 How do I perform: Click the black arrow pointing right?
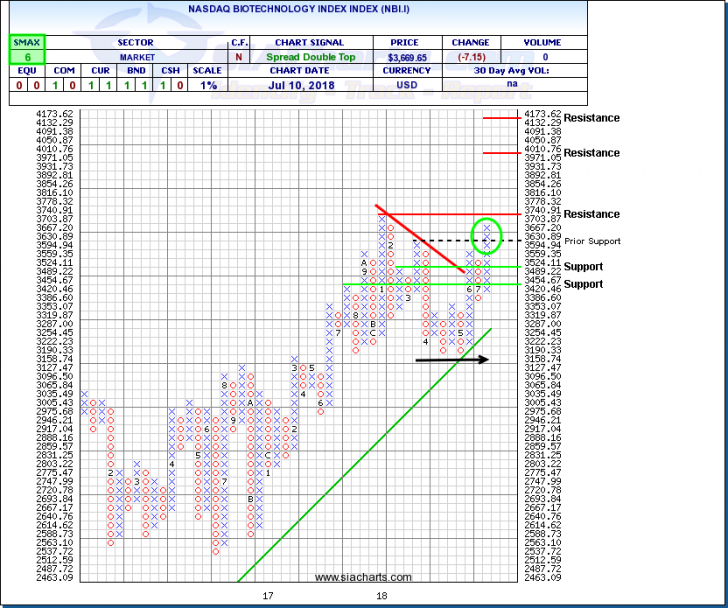tap(452, 359)
